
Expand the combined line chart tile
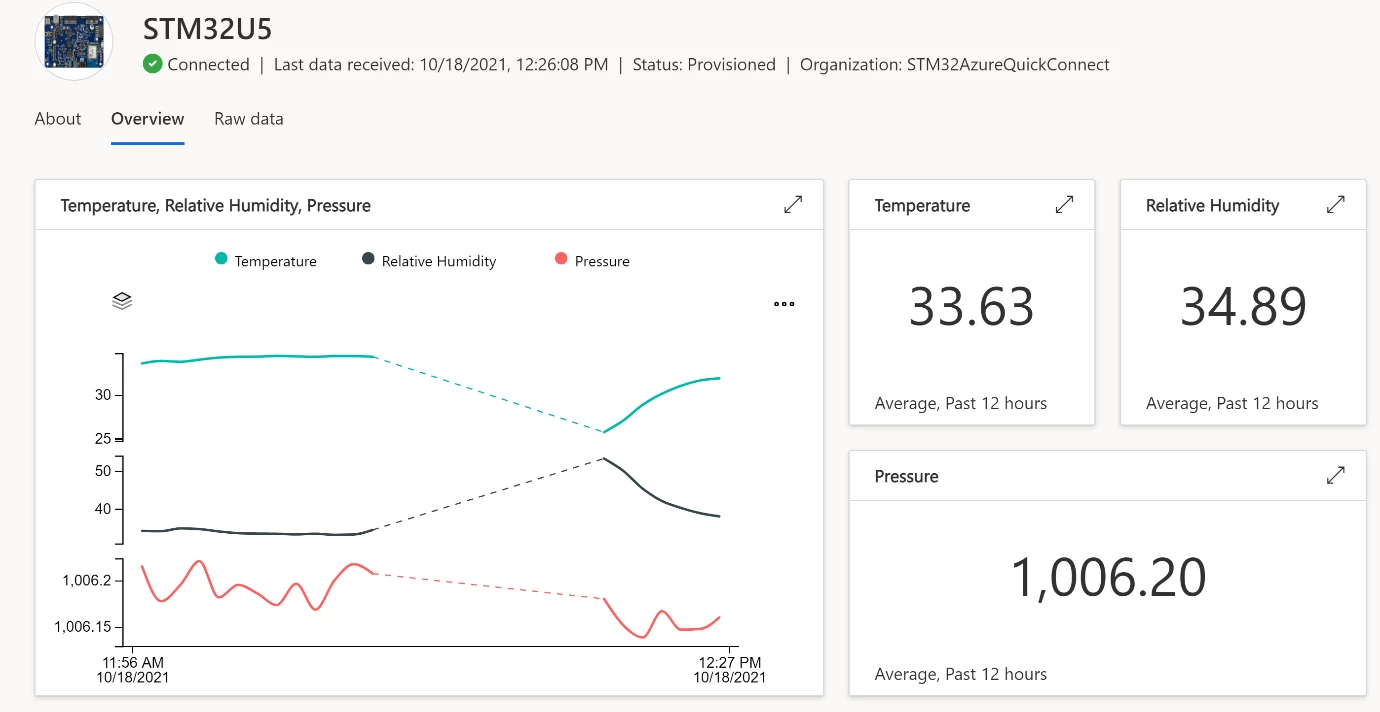[793, 205]
